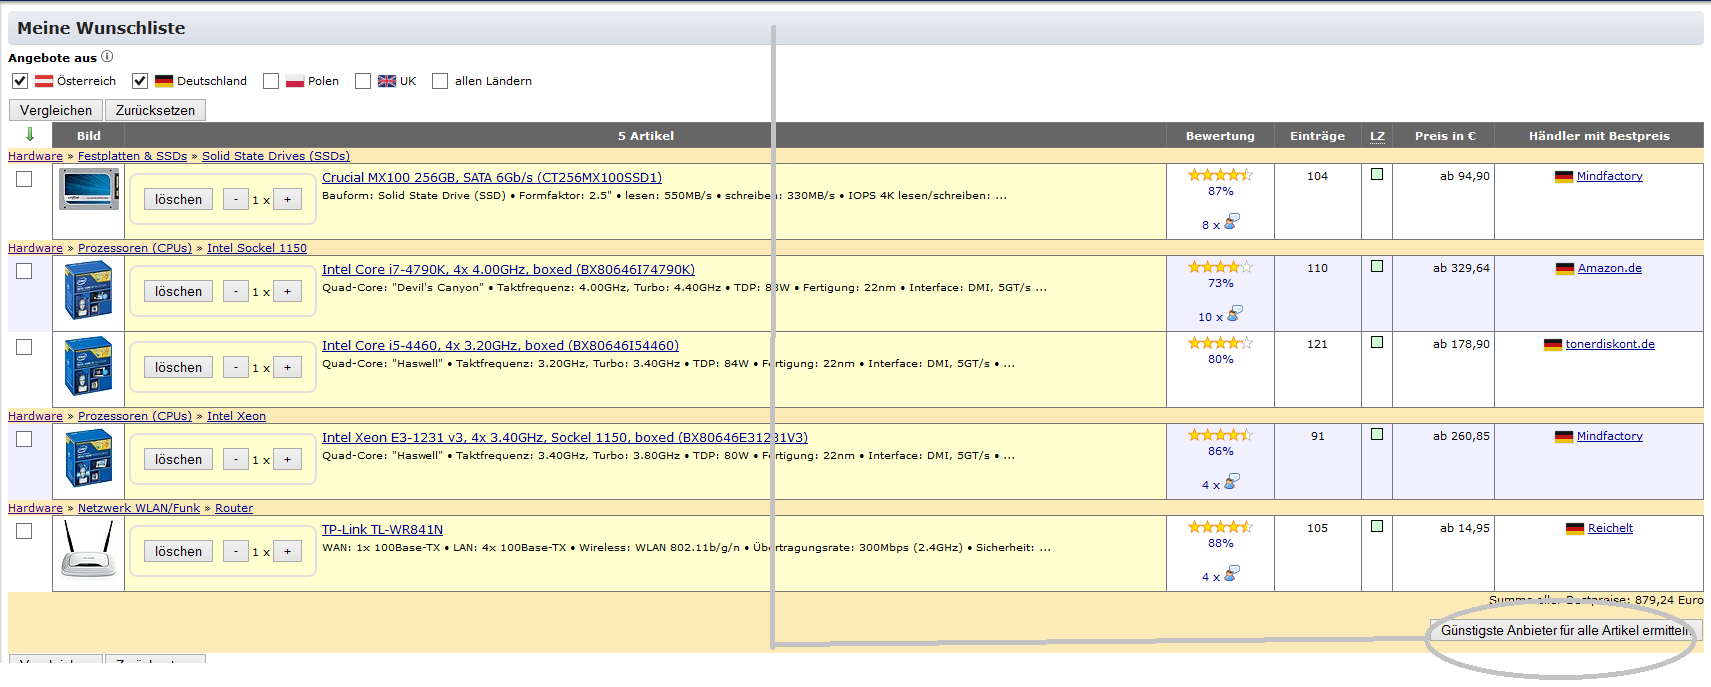Click star rating of Crucial MX100
The width and height of the screenshot is (1711, 687).
click(1220, 175)
